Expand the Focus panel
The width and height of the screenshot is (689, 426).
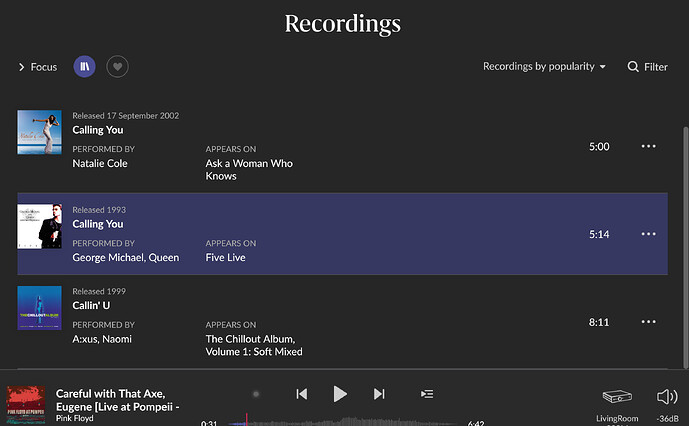(38, 67)
